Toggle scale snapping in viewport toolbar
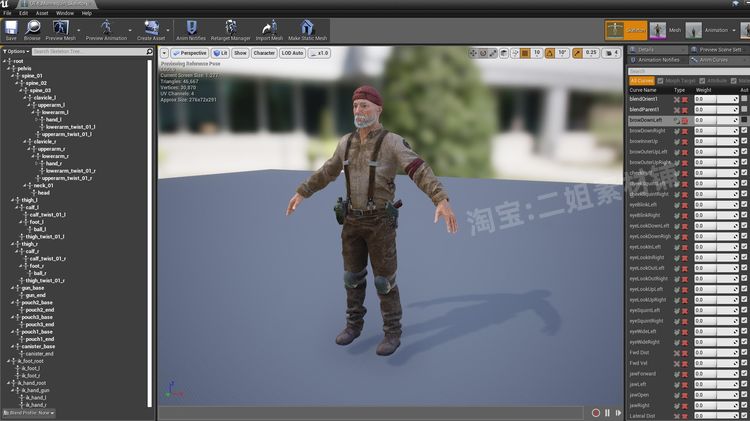The height and width of the screenshot is (421, 750). [x=577, y=53]
